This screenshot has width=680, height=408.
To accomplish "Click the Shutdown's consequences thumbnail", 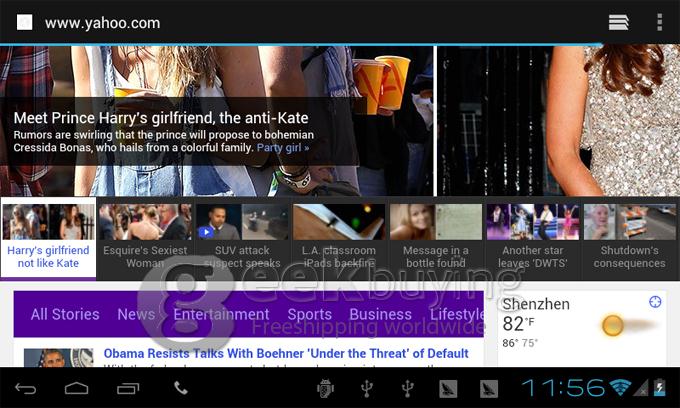I will tap(630, 222).
